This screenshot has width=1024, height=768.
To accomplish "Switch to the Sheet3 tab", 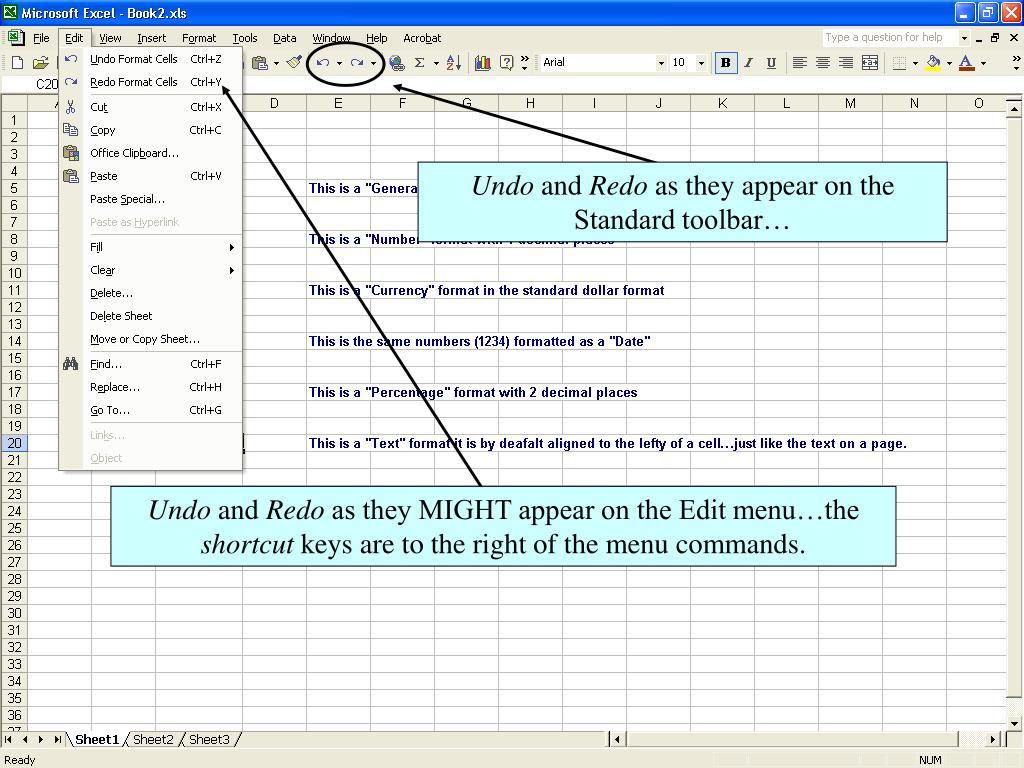I will point(209,739).
